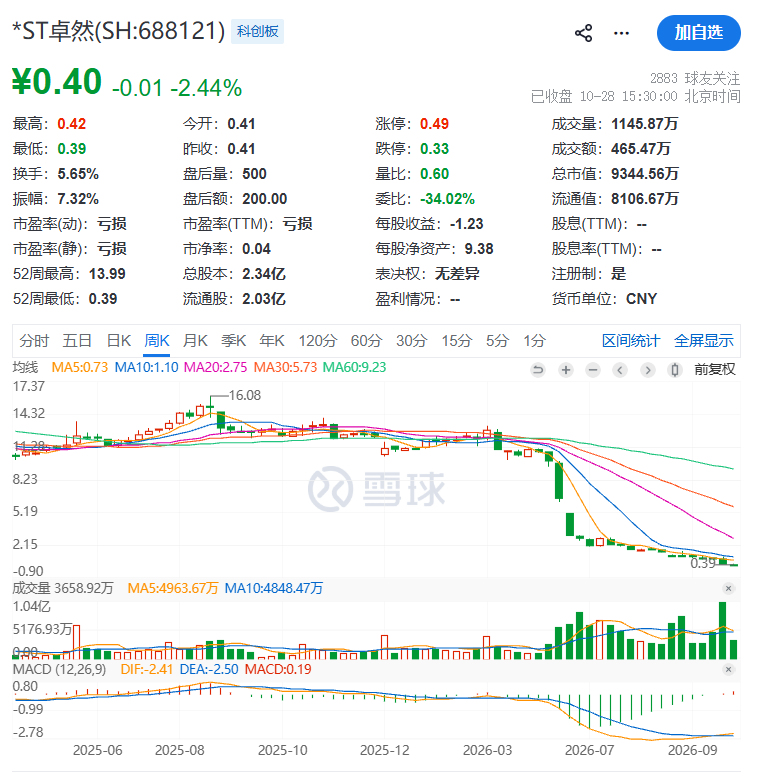Click the 每股净资产 9.38 value
Image resolution: width=764 pixels, height=772 pixels.
[479, 249]
